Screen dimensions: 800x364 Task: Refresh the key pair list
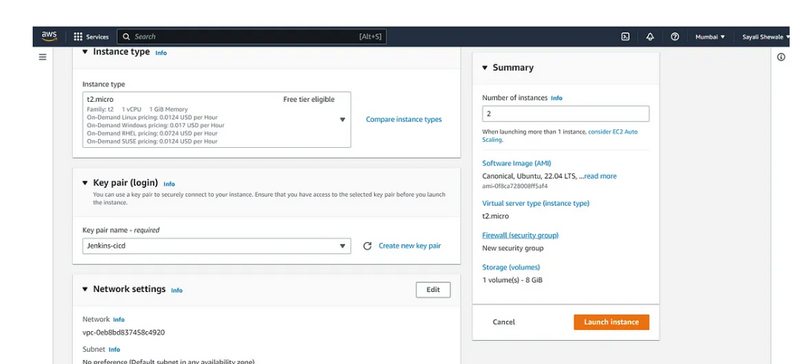[x=367, y=246]
